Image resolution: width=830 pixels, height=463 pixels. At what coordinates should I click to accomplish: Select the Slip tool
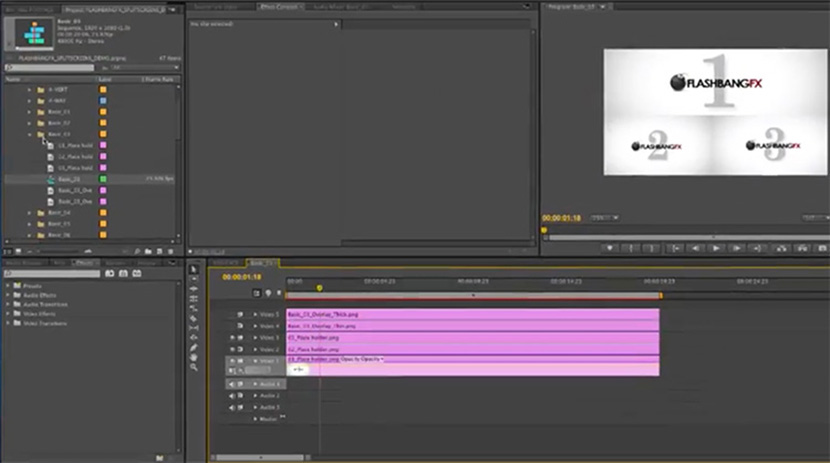[194, 328]
